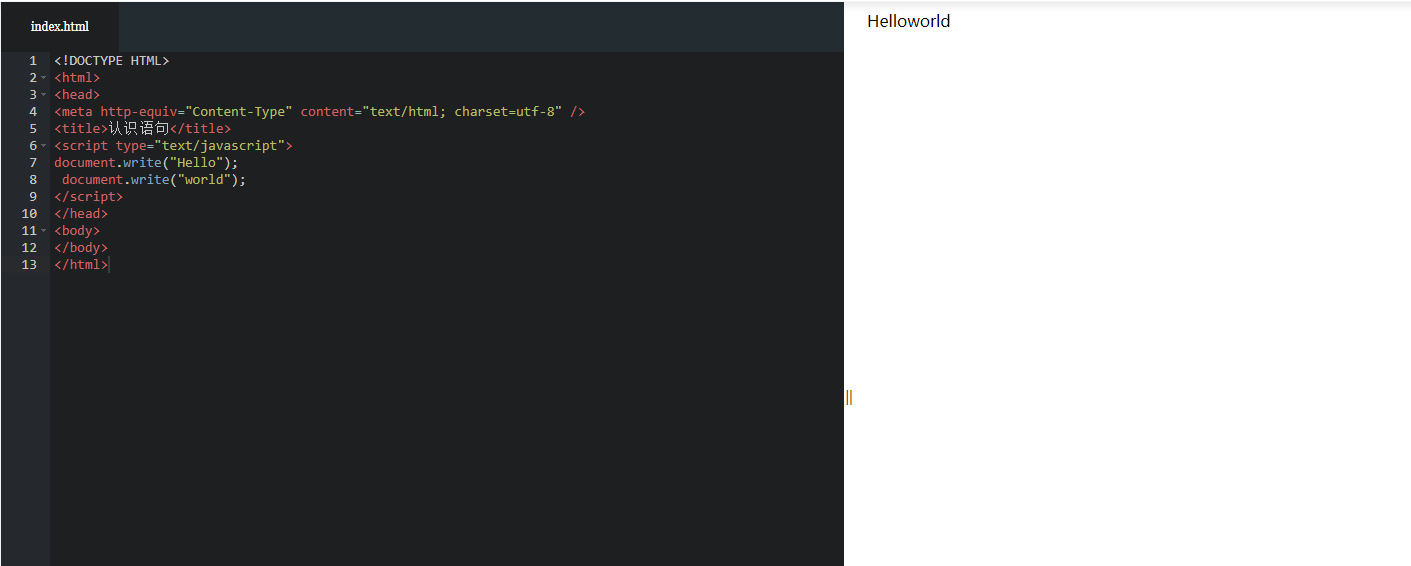This screenshot has height=566, width=1411.
Task: Collapse the head tag fold arrow
Action: [x=44, y=95]
